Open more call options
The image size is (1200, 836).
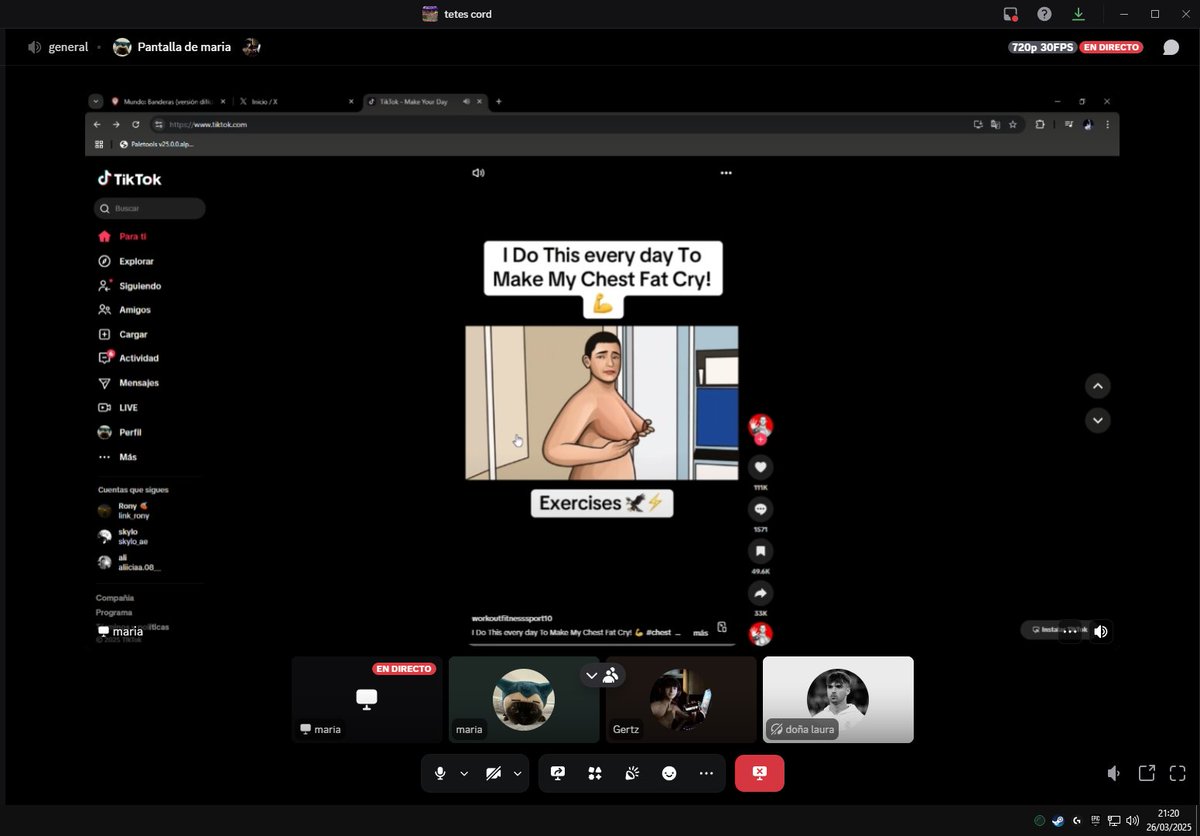pos(706,773)
